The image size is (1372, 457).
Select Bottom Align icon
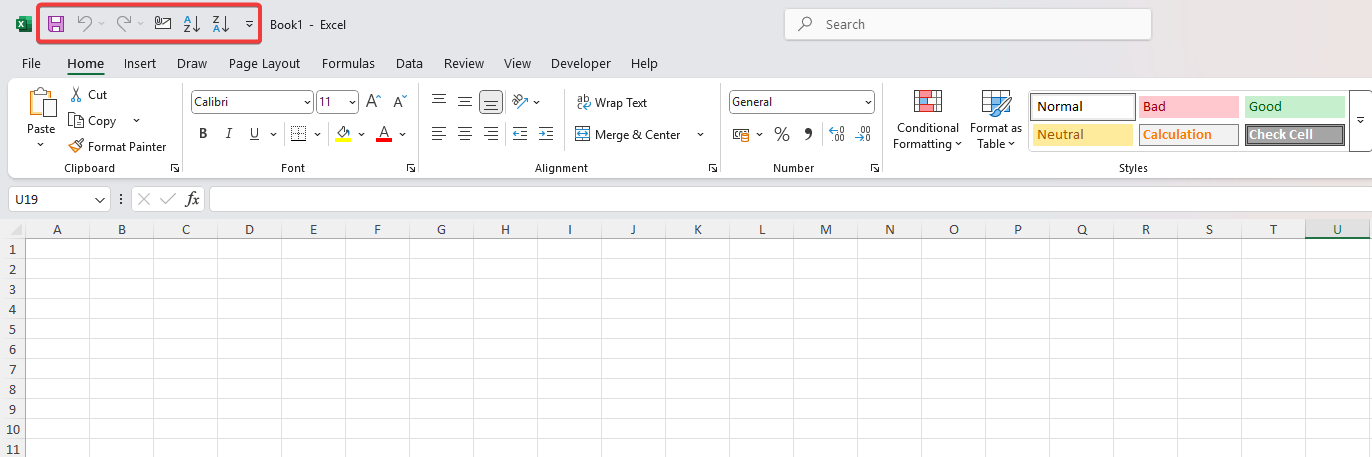[490, 102]
